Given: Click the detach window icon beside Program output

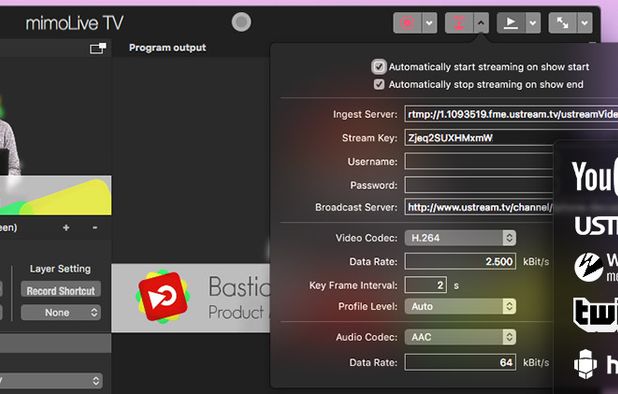Looking at the screenshot, I should 98,48.
